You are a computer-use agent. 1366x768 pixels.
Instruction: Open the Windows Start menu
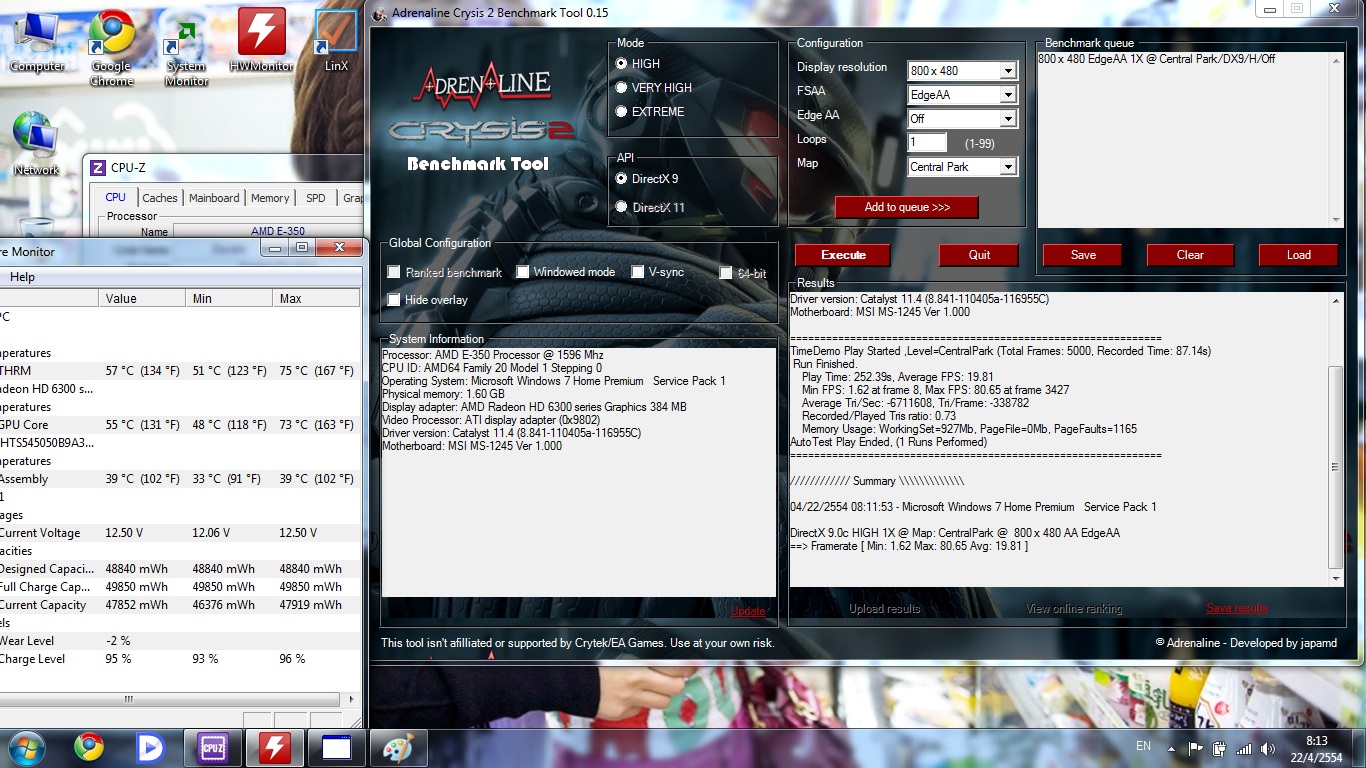pyautogui.click(x=26, y=747)
